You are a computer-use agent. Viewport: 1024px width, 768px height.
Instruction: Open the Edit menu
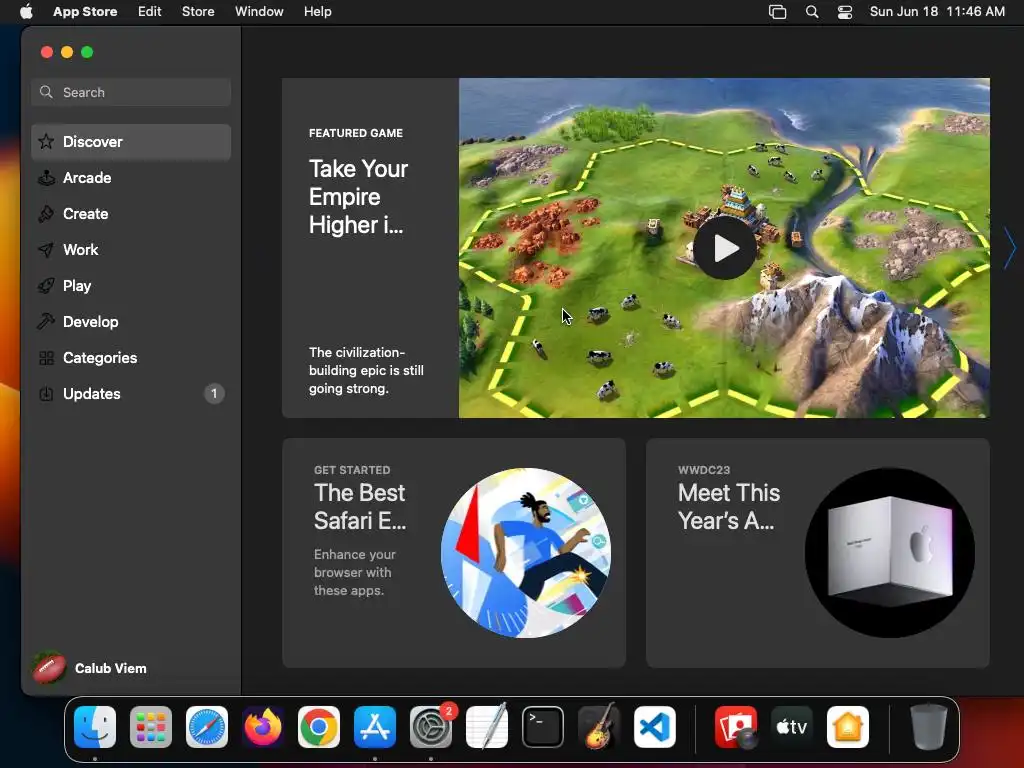[x=150, y=11]
